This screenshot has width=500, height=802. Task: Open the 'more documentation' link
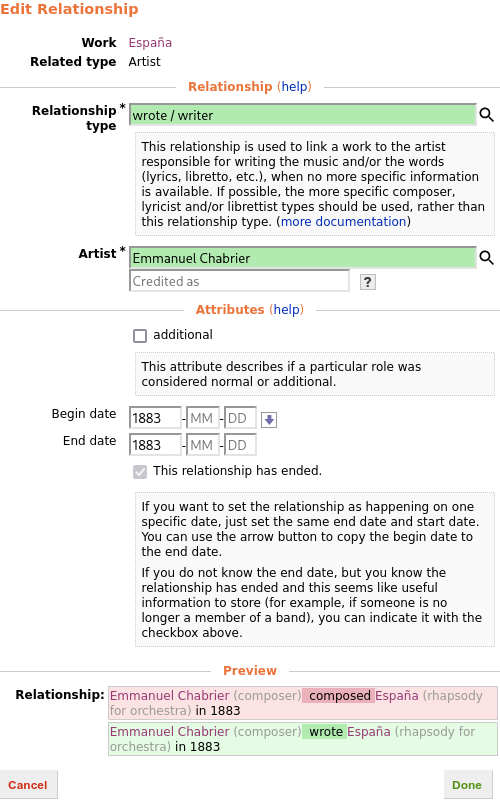344,221
